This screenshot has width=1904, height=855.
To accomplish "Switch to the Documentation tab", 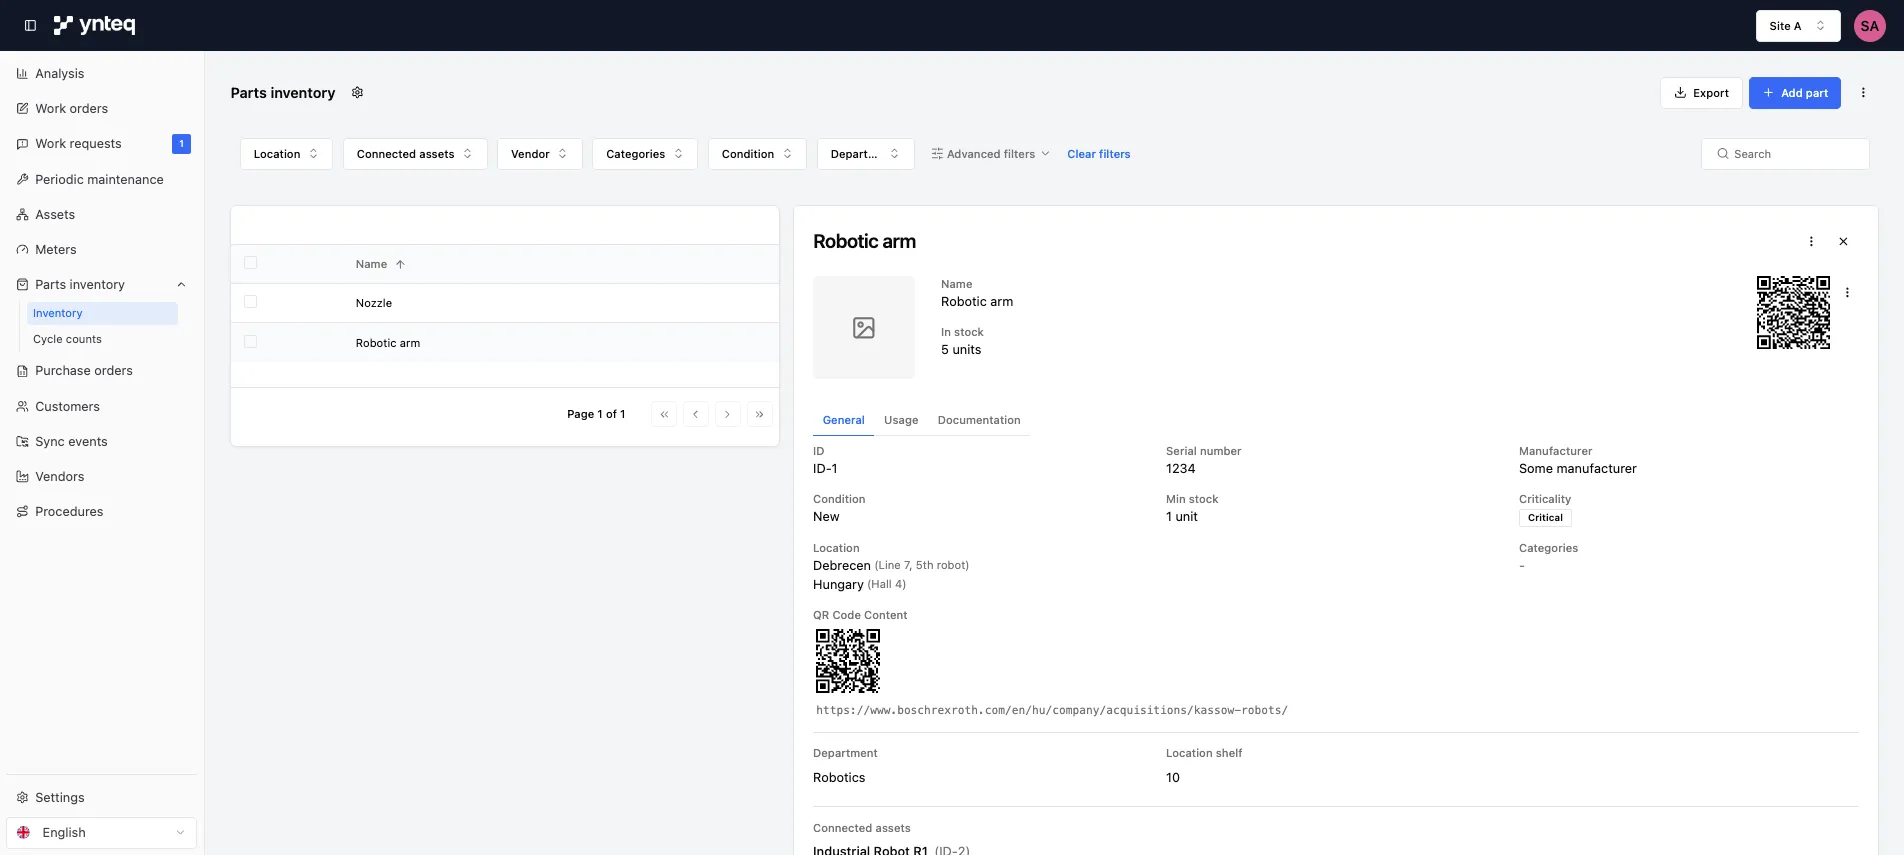I will click(x=979, y=421).
